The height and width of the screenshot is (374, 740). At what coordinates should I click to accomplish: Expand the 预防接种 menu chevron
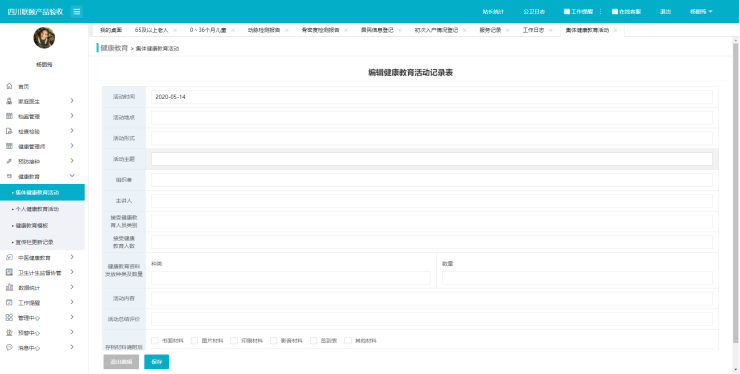72,161
